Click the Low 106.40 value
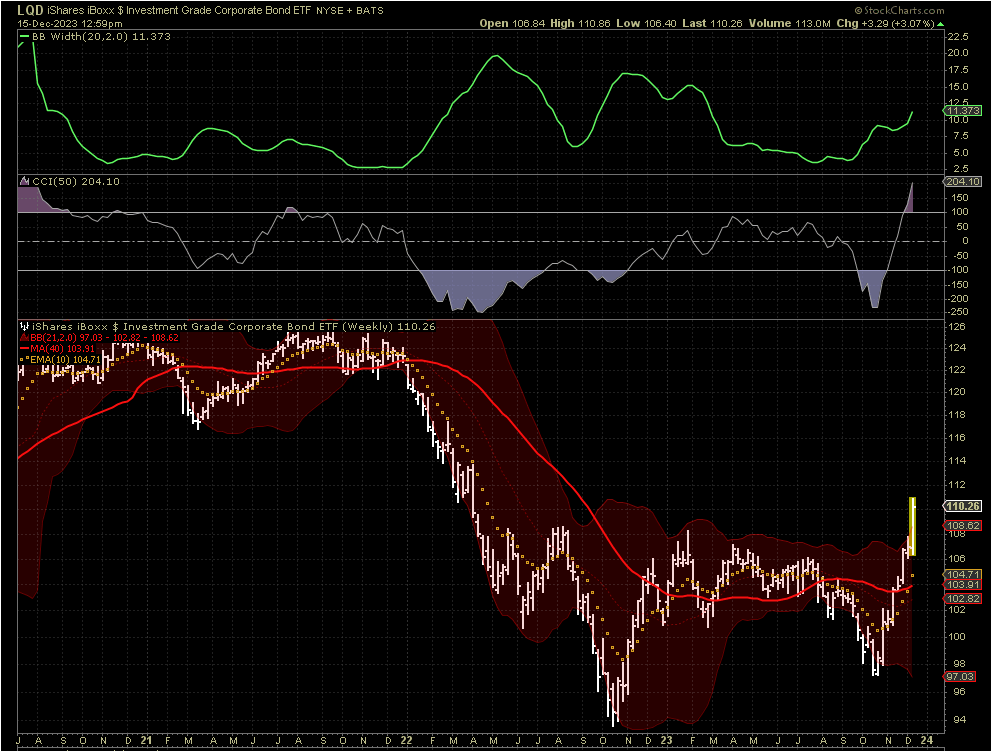This screenshot has height=751, width=991. [646, 23]
